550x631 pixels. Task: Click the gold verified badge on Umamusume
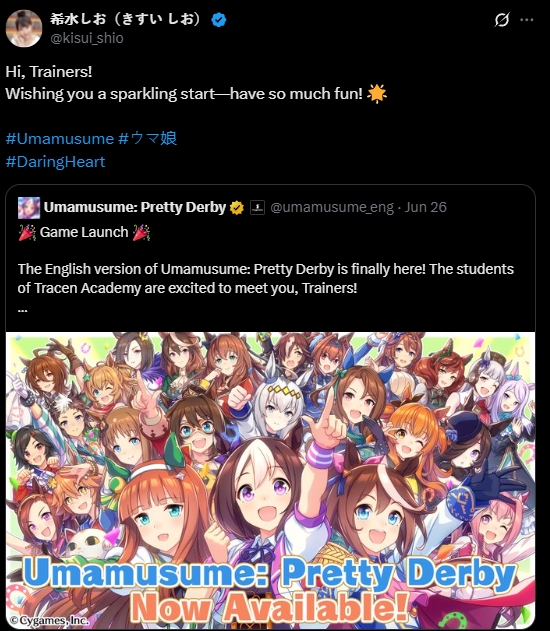(237, 208)
